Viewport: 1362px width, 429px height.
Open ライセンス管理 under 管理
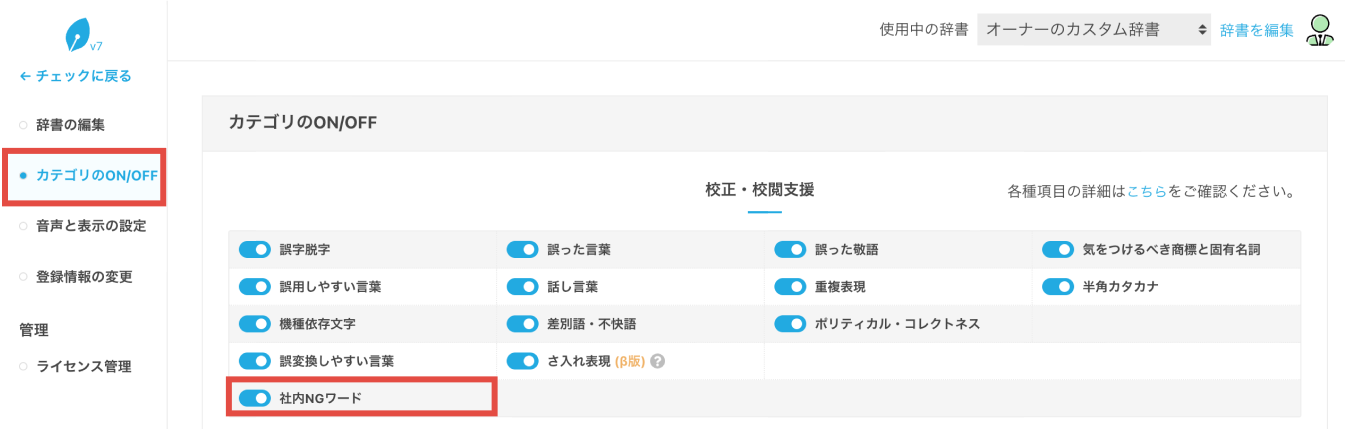[x=83, y=367]
